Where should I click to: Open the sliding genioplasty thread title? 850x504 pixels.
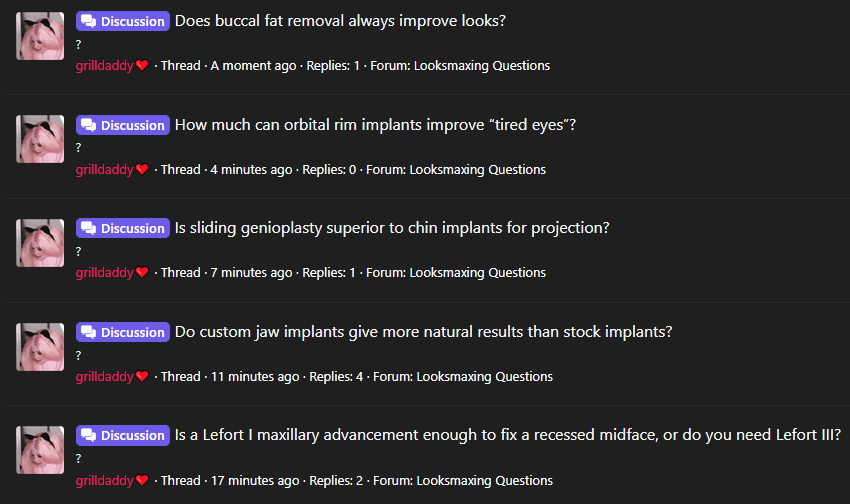tap(392, 228)
